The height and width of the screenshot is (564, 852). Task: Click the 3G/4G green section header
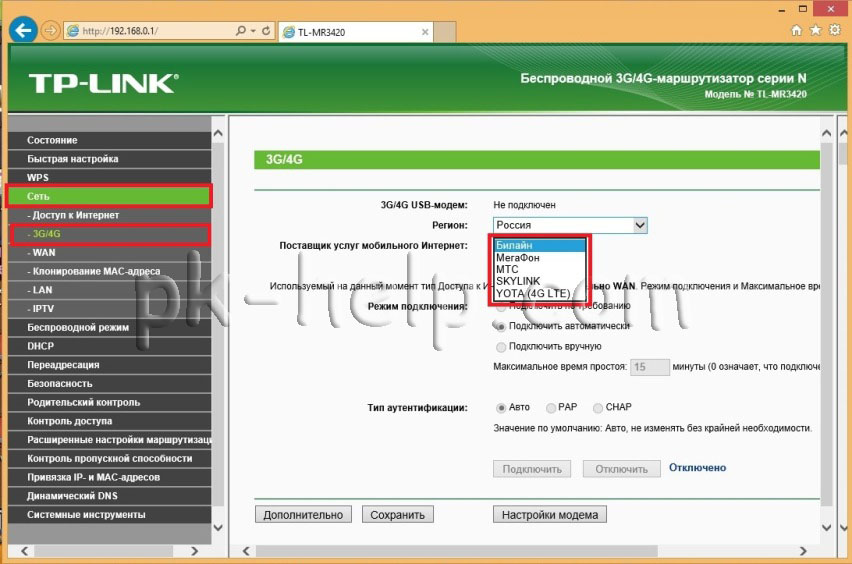pos(537,160)
